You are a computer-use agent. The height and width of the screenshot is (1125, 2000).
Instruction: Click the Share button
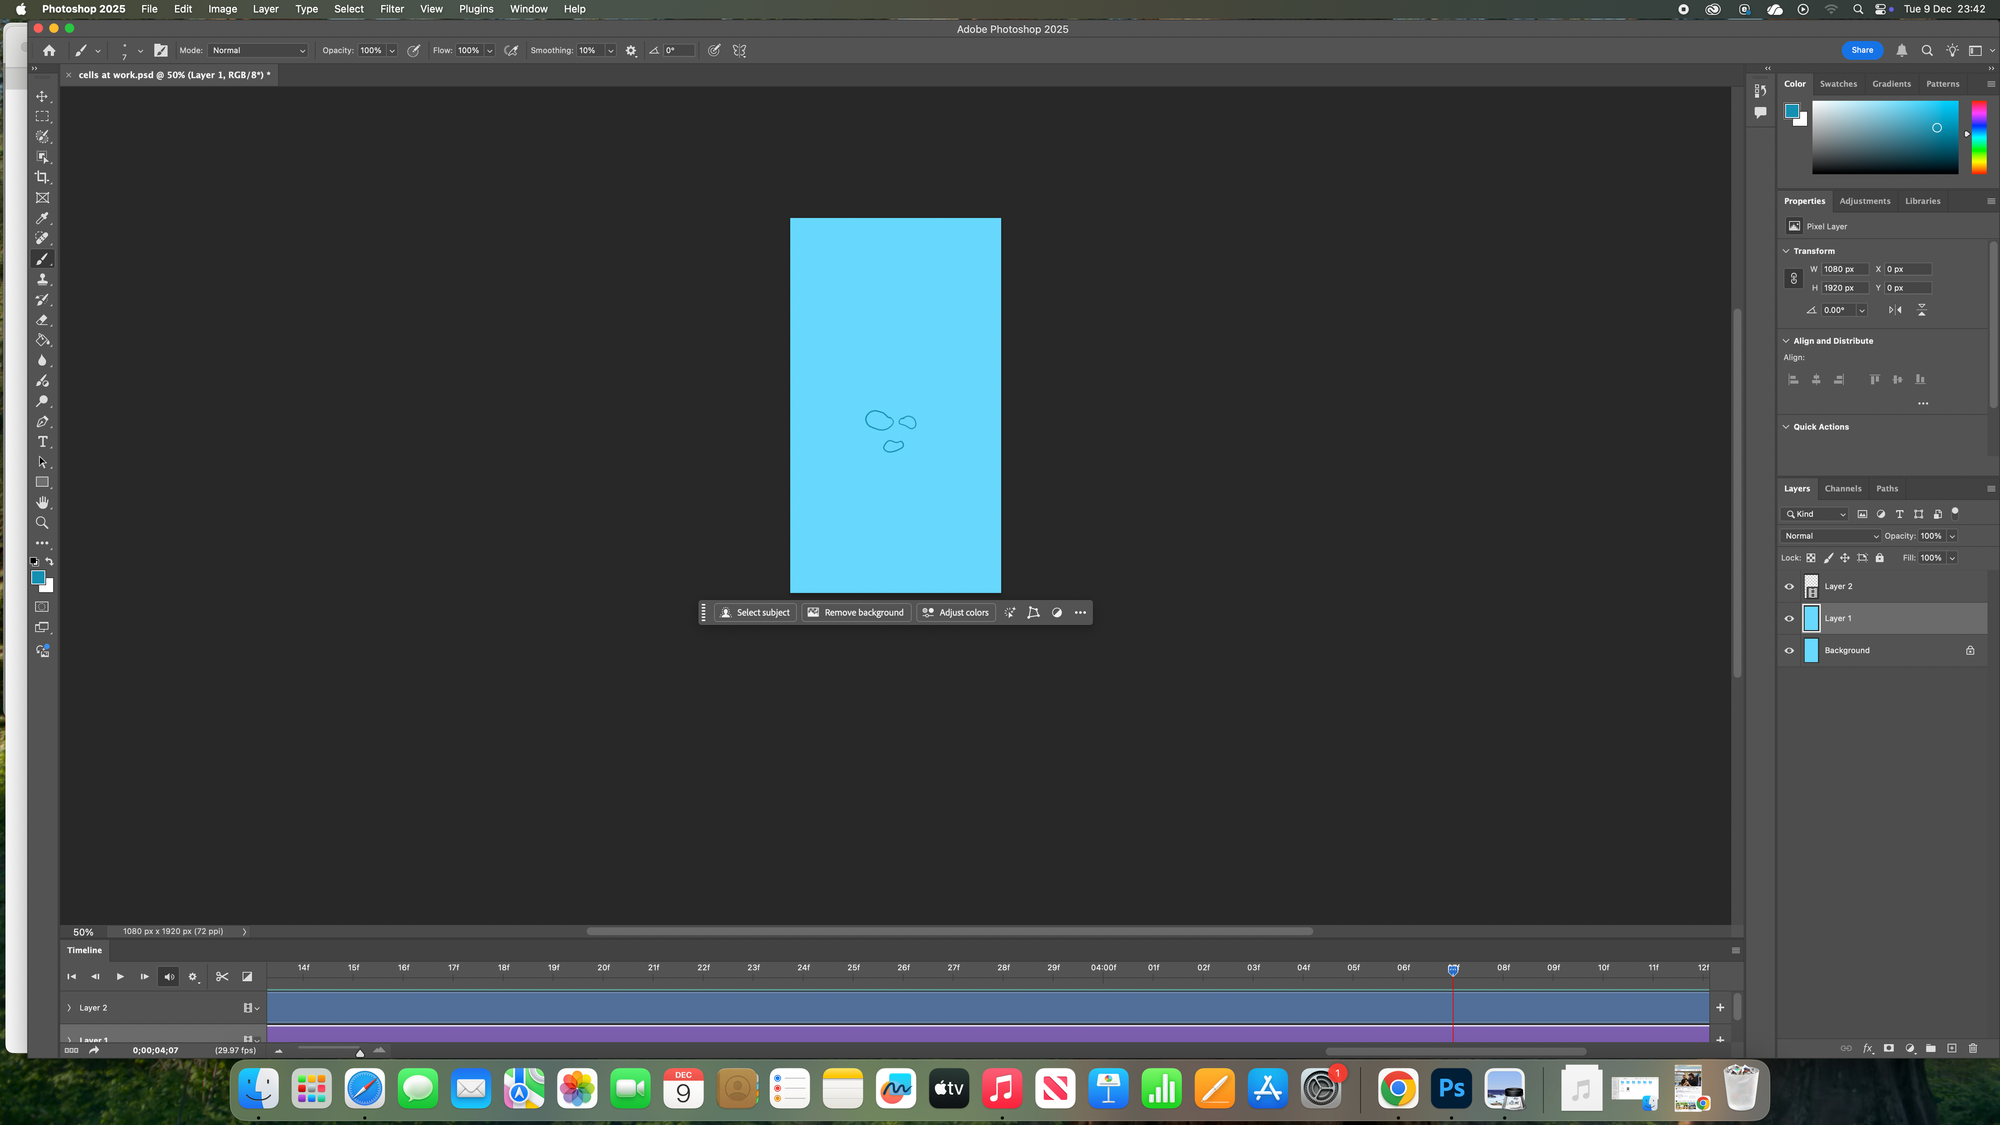pyautogui.click(x=1861, y=50)
